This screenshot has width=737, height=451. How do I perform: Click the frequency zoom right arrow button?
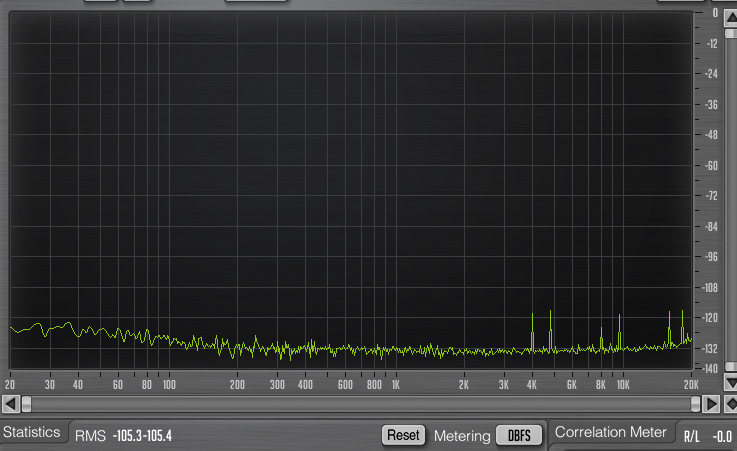click(x=711, y=404)
